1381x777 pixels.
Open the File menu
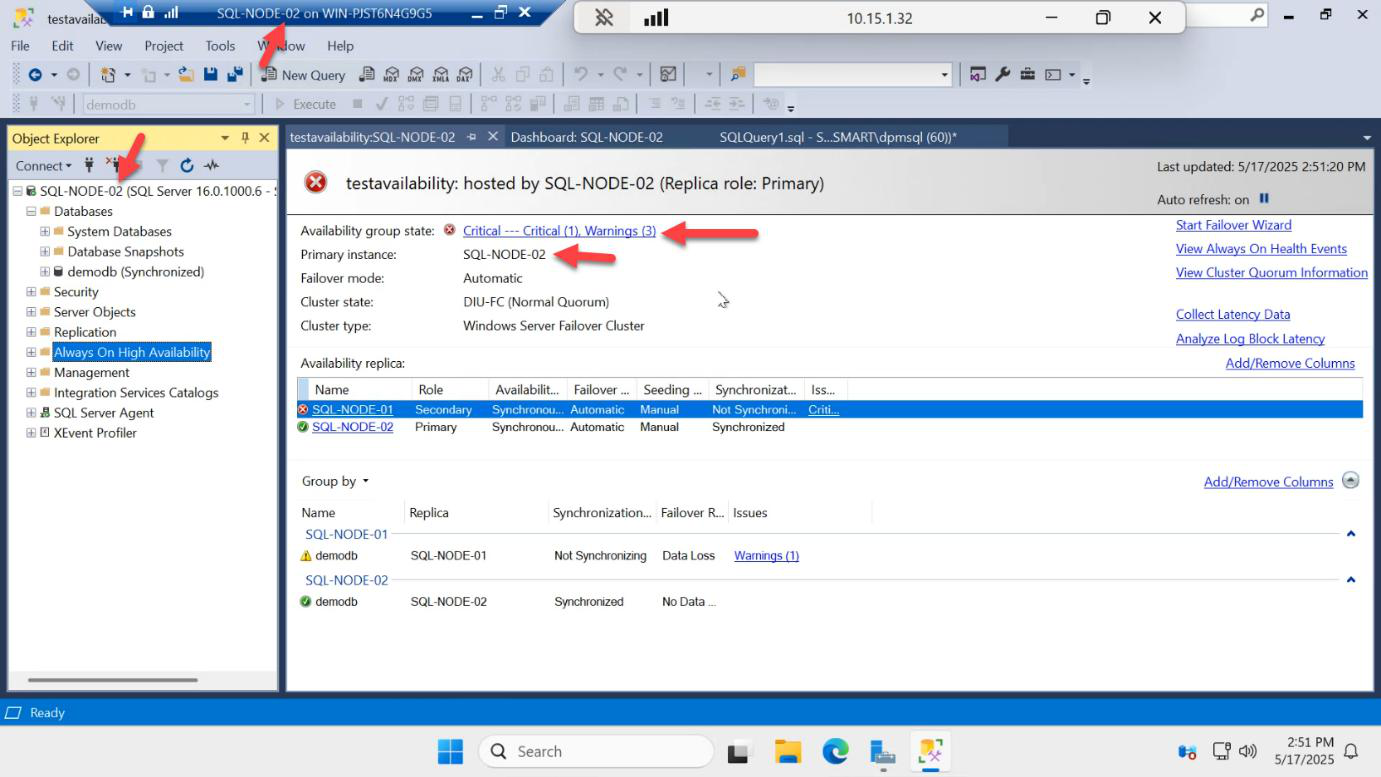tap(20, 46)
